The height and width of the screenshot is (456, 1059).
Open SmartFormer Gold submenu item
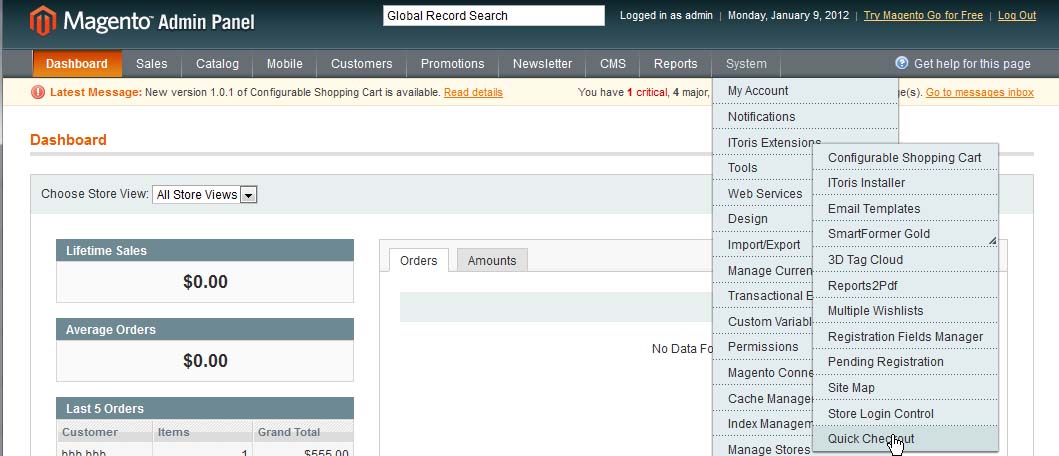click(905, 234)
